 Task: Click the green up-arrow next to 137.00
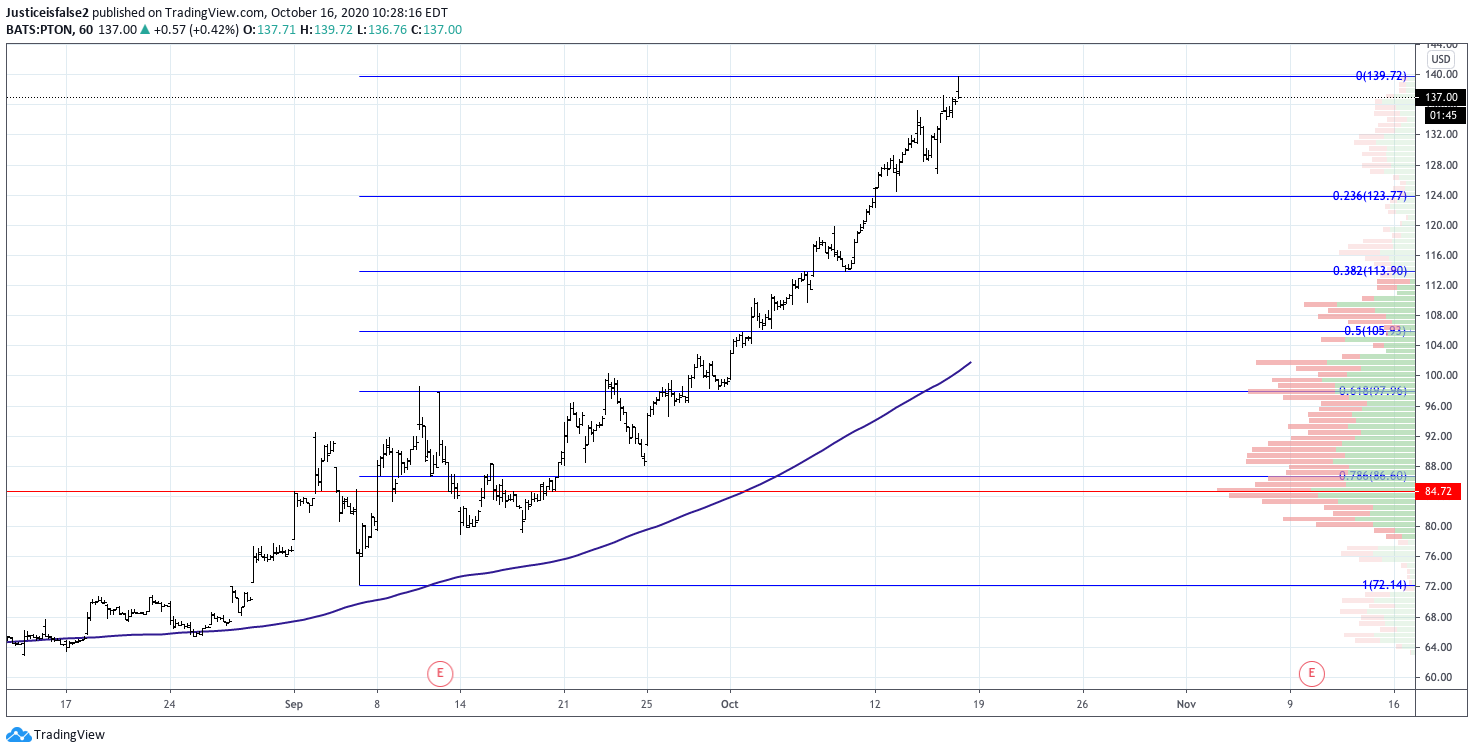pyautogui.click(x=145, y=30)
